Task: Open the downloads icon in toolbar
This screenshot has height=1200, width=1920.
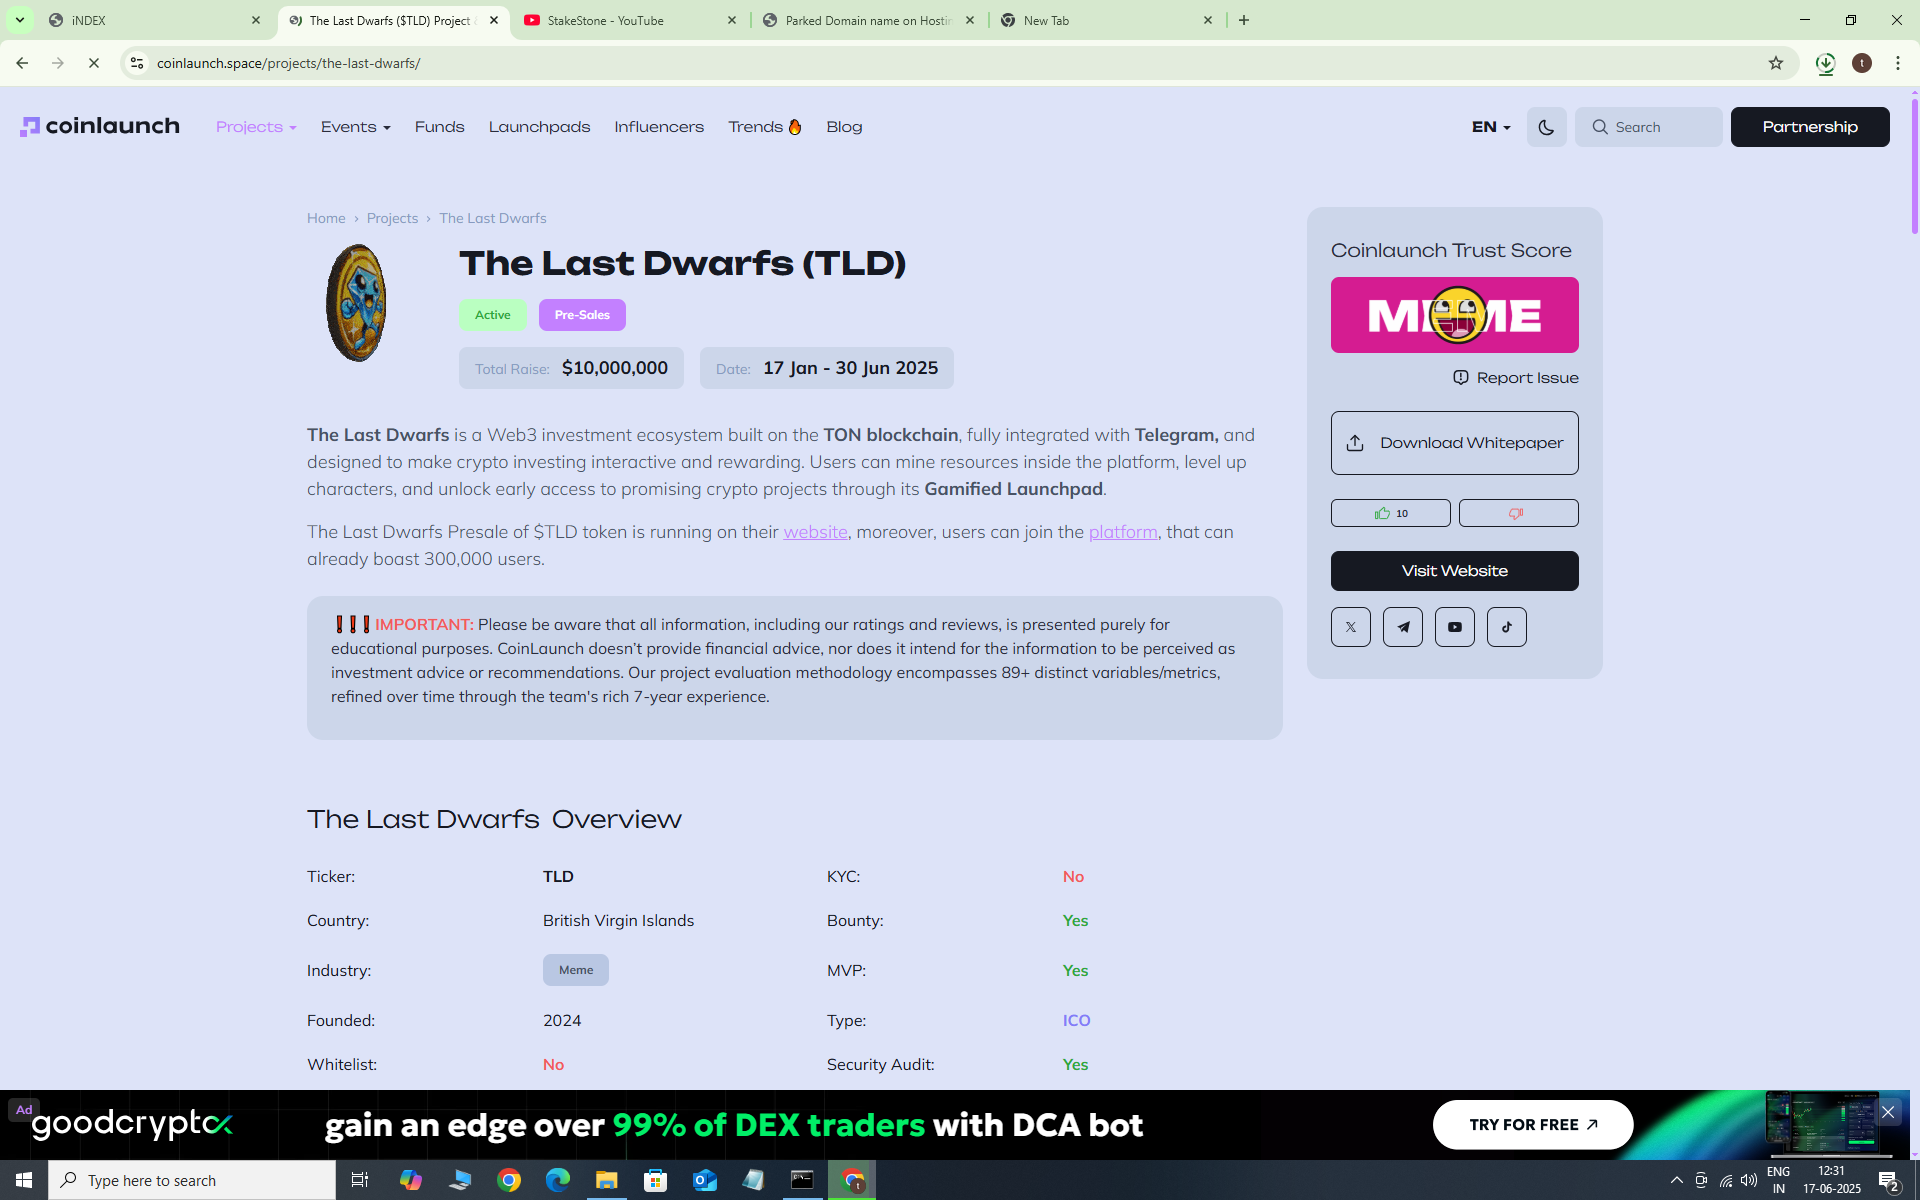Action: coord(1825,63)
